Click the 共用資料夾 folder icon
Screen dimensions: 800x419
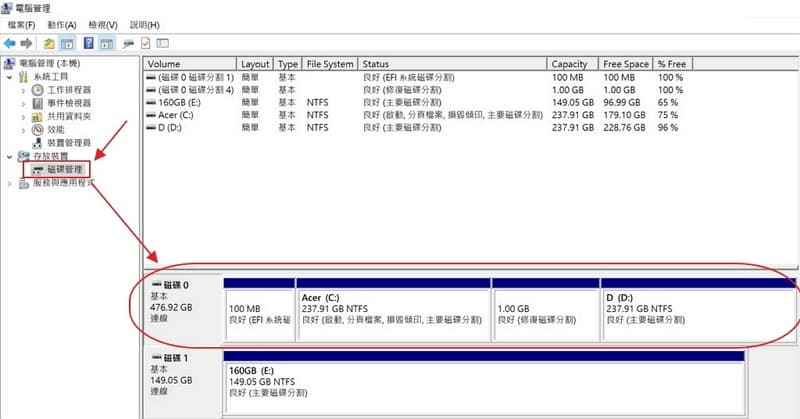pos(37,116)
